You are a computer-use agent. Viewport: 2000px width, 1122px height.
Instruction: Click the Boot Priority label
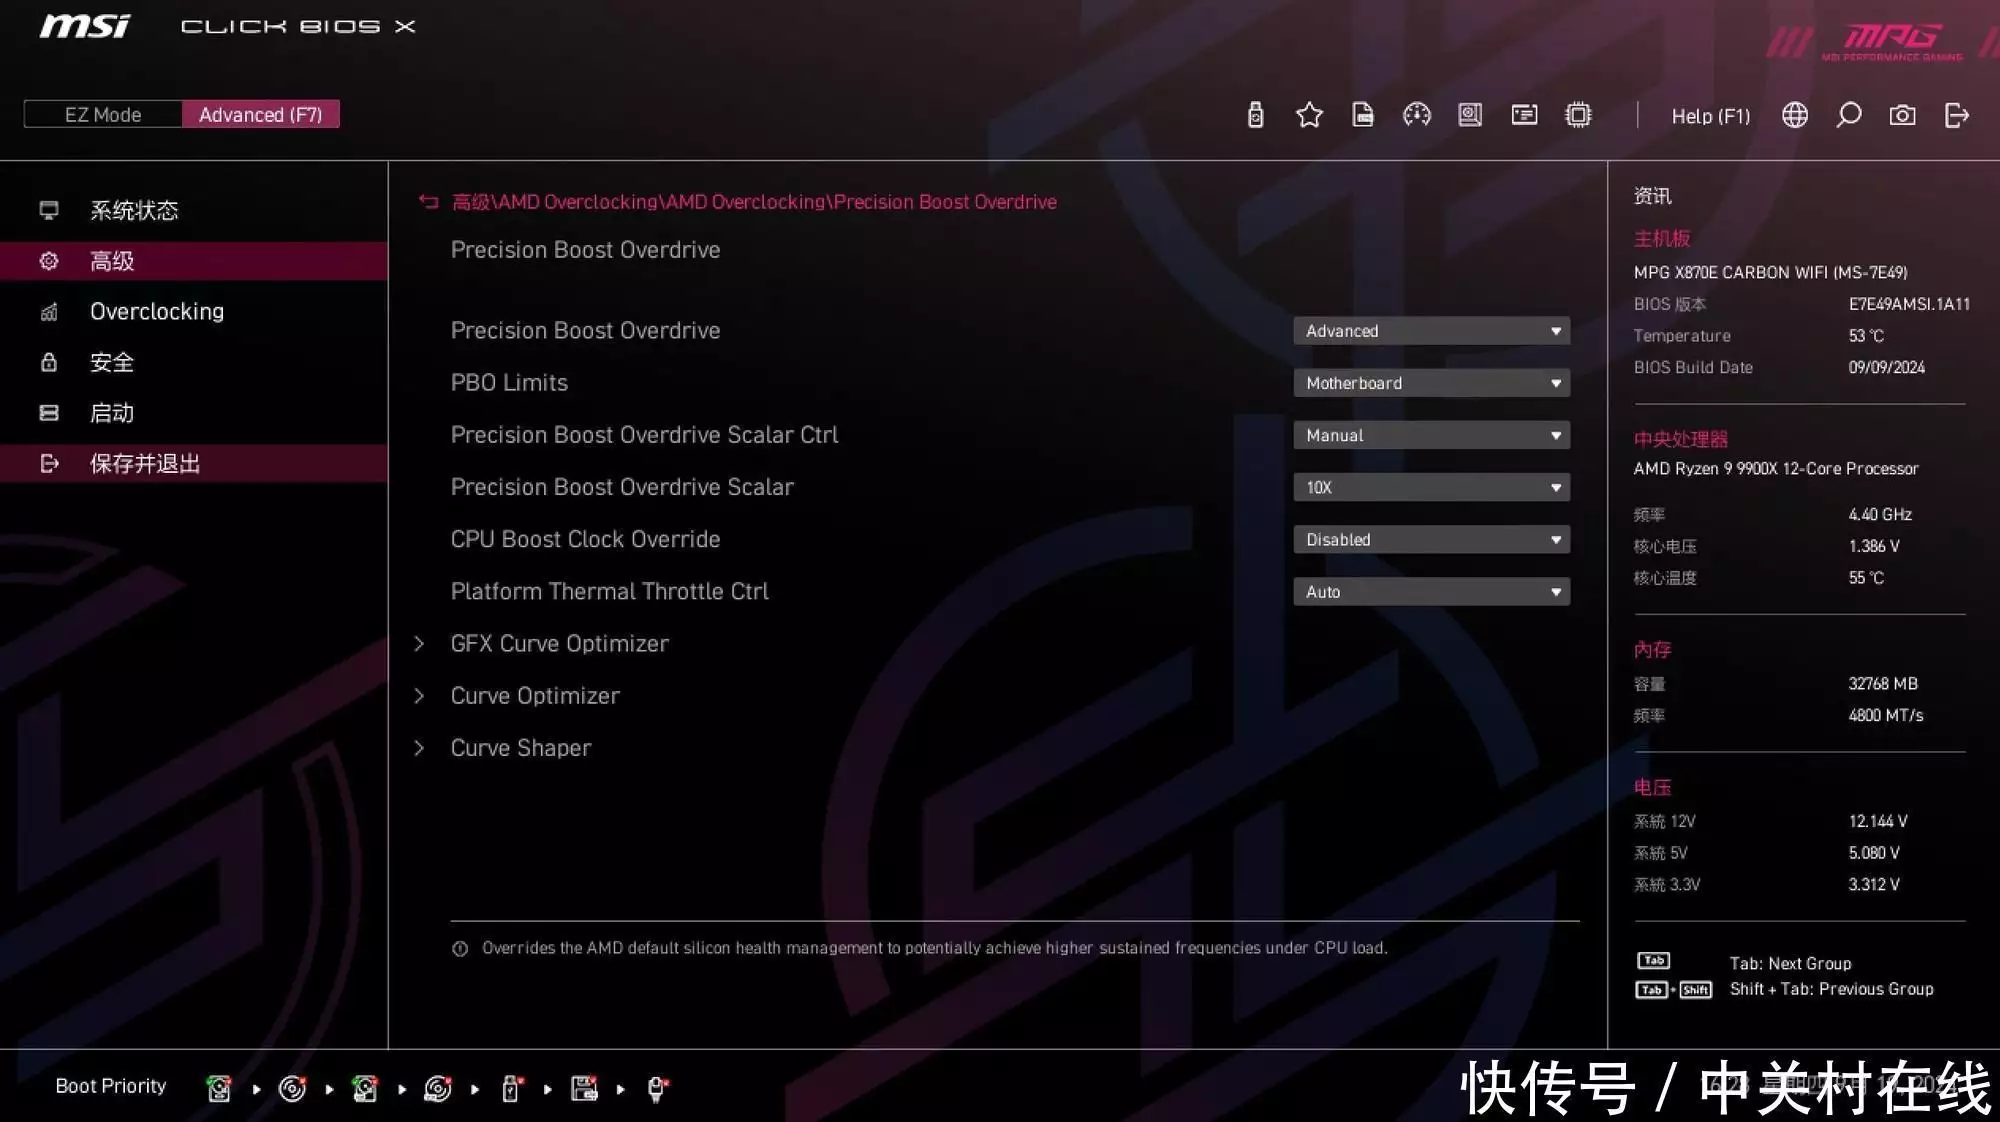coord(111,1086)
